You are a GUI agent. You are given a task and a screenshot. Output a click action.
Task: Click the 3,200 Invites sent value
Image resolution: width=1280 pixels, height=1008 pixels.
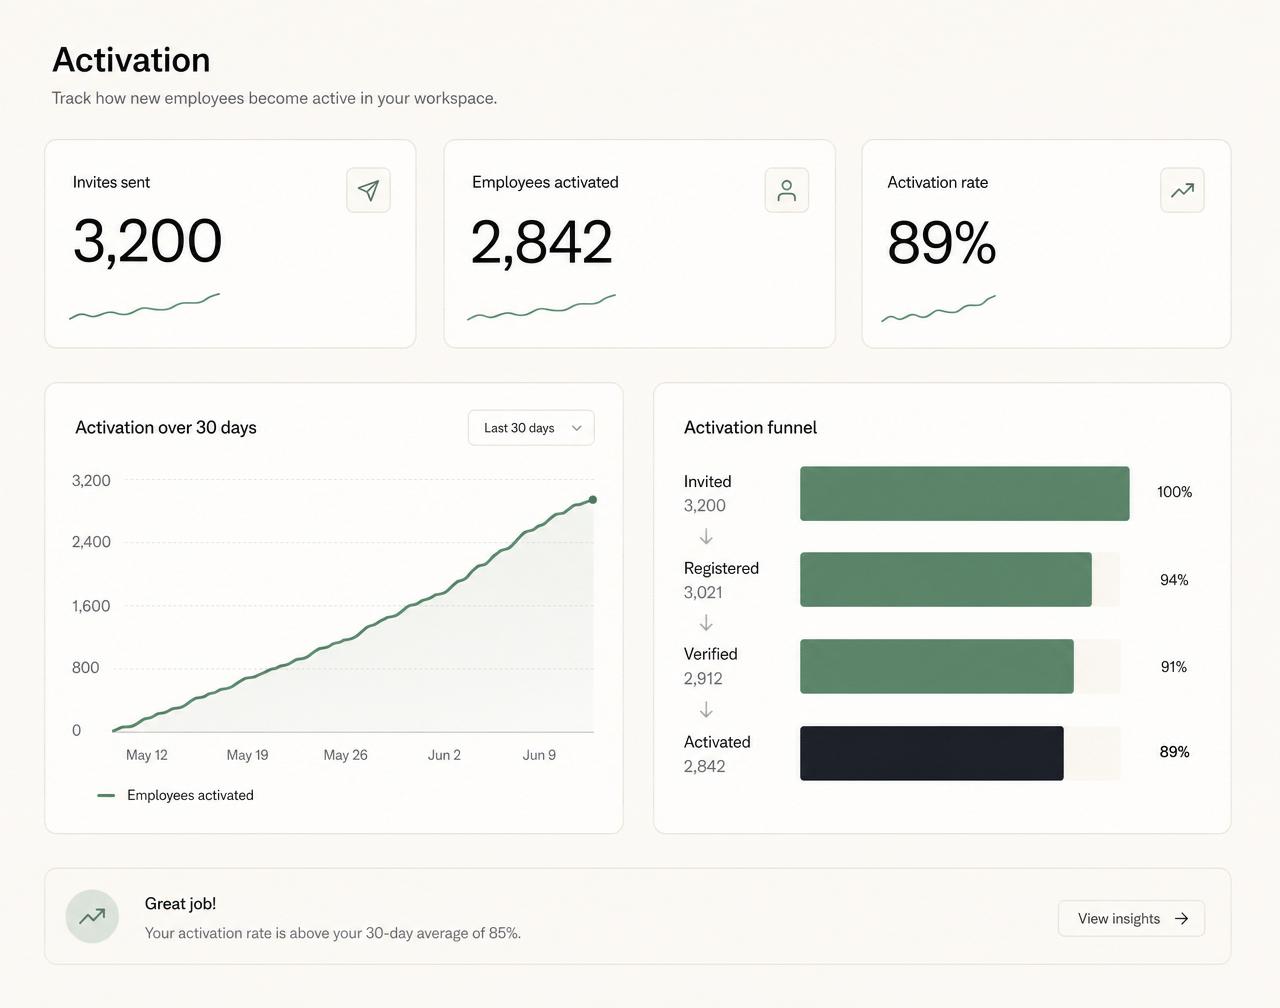(x=148, y=242)
